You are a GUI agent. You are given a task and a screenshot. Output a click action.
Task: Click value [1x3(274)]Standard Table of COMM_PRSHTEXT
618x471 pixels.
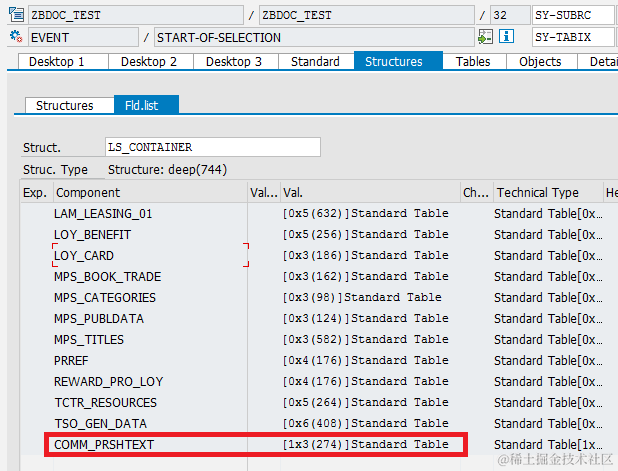pos(366,444)
